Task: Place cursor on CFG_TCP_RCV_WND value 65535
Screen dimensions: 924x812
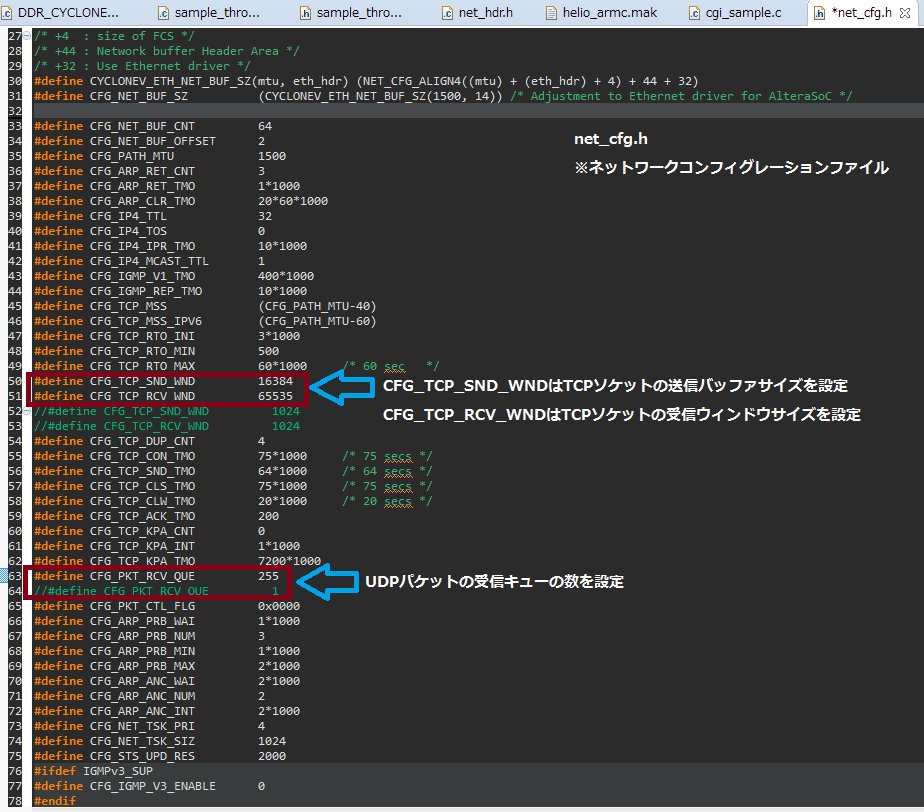Action: pyautogui.click(x=275, y=396)
